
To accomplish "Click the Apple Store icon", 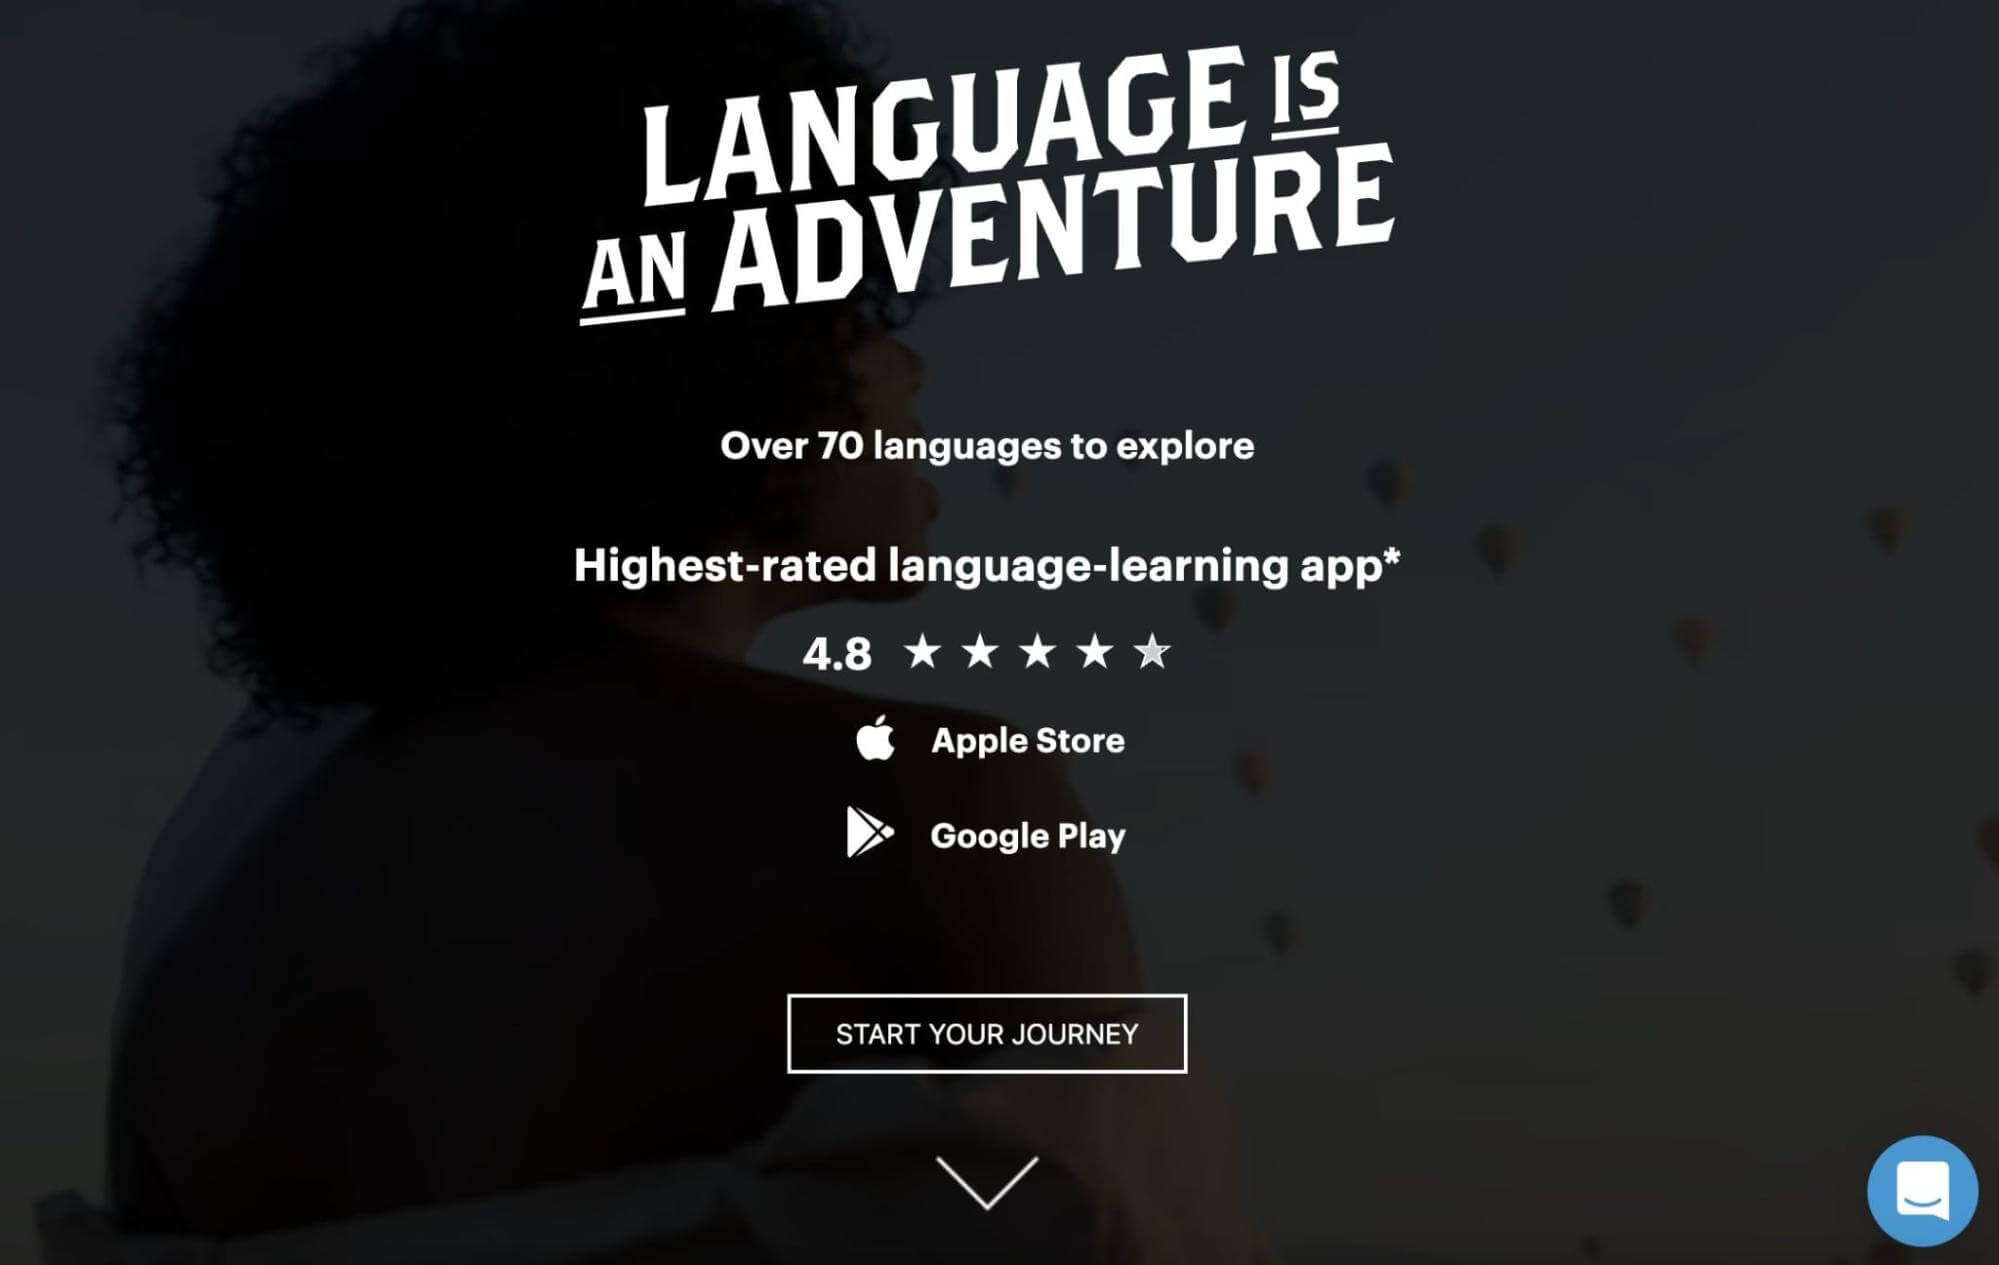I will coord(876,739).
